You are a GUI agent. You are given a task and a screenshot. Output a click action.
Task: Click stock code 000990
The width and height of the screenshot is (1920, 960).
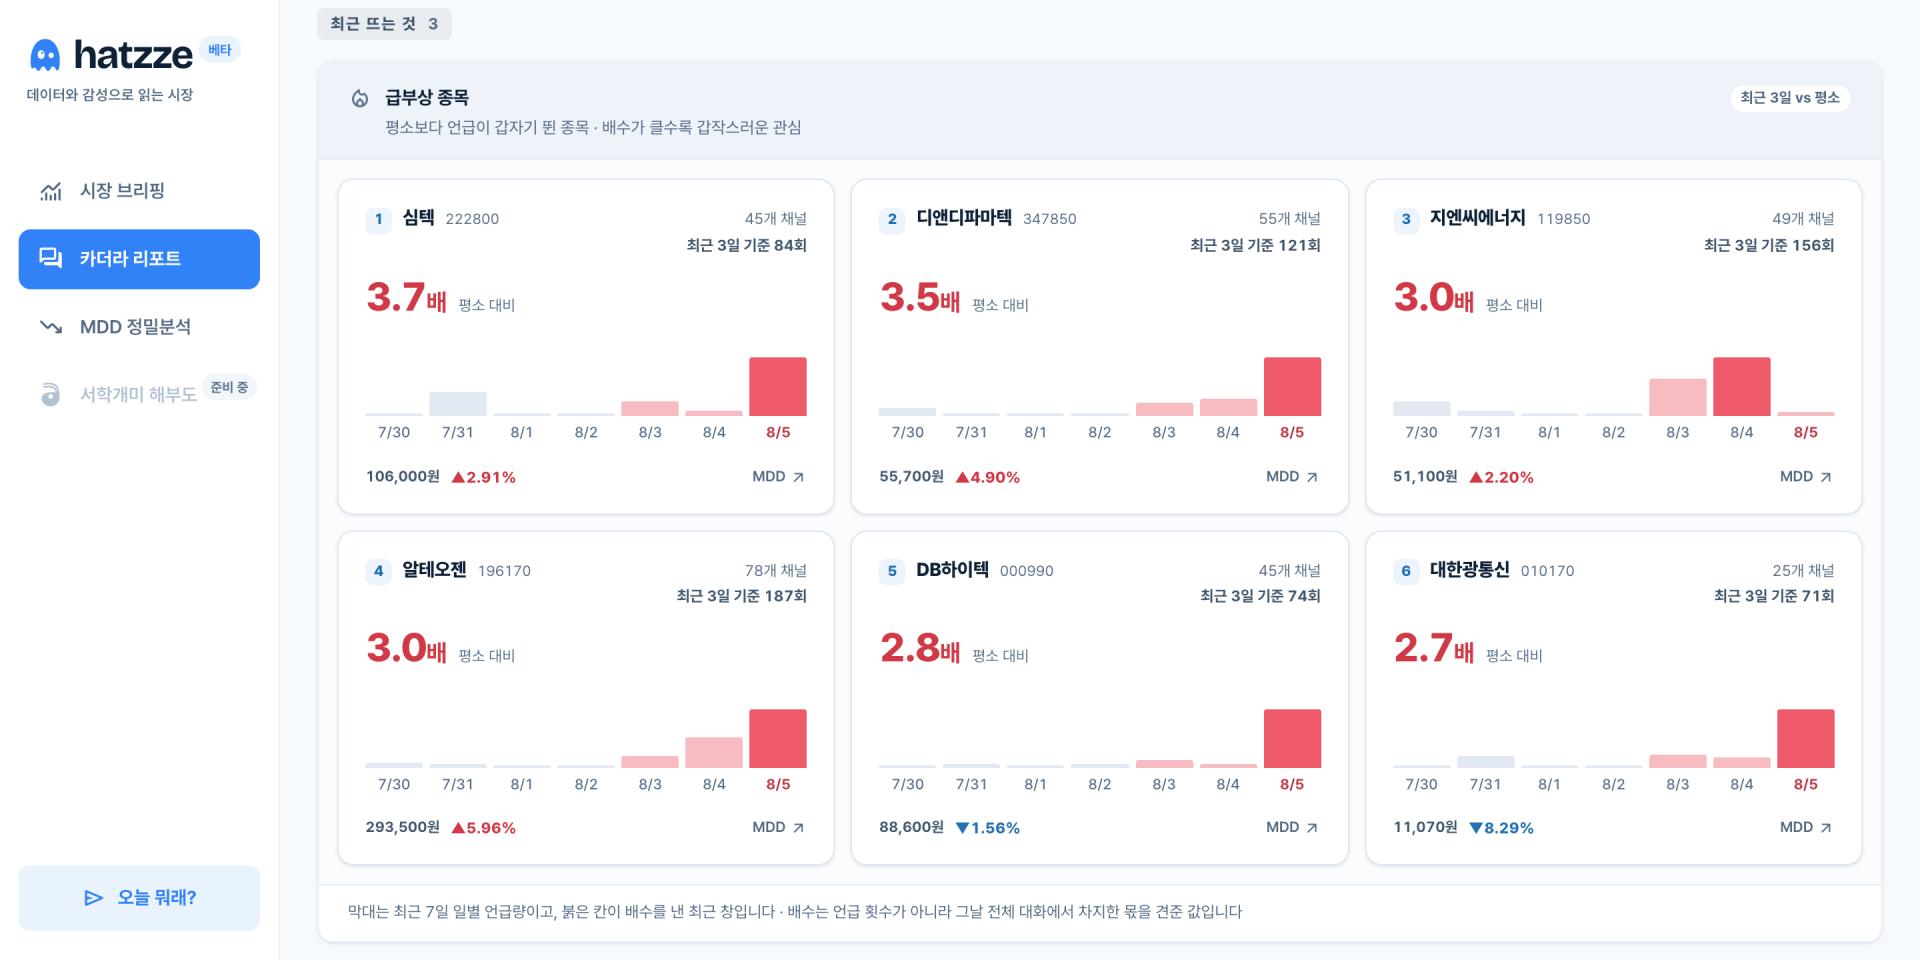click(1027, 571)
